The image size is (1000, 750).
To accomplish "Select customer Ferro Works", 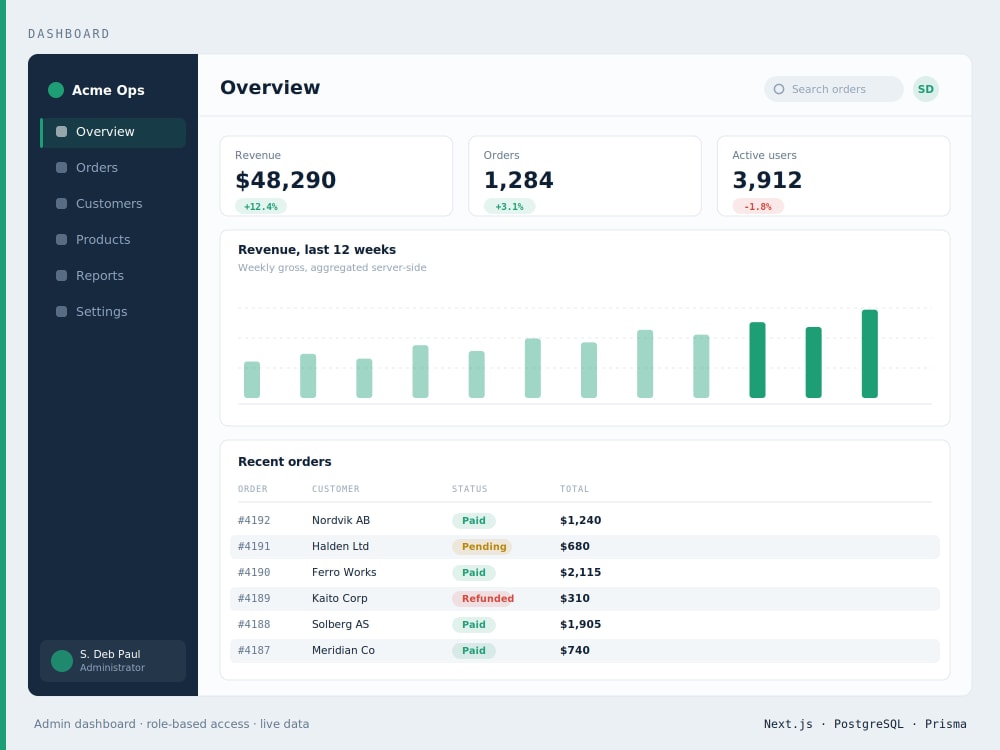I will 344,573.
